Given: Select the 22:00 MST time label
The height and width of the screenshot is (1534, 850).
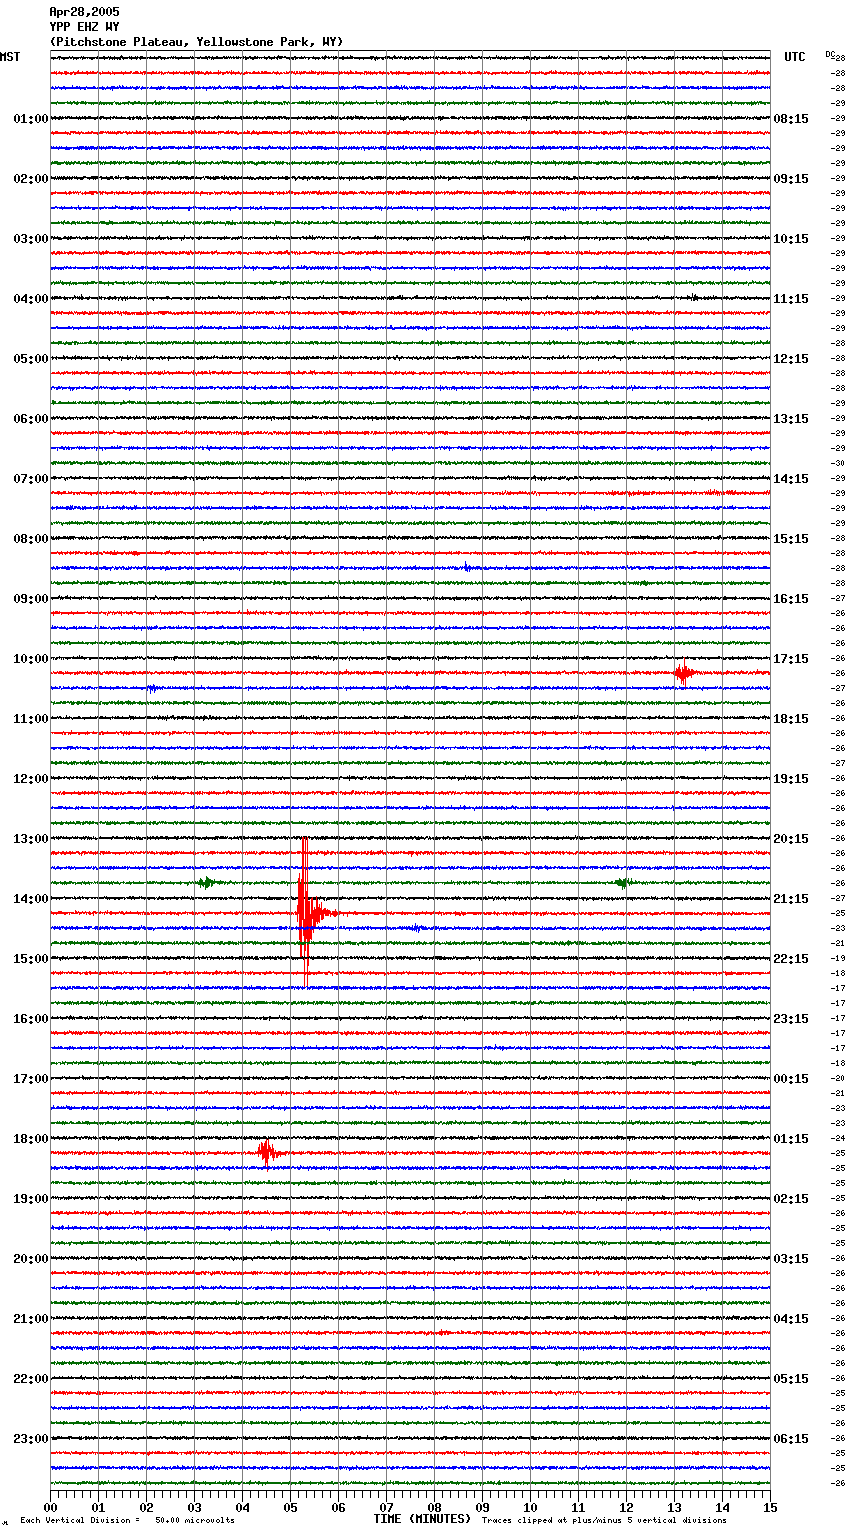Looking at the screenshot, I should (x=31, y=1379).
